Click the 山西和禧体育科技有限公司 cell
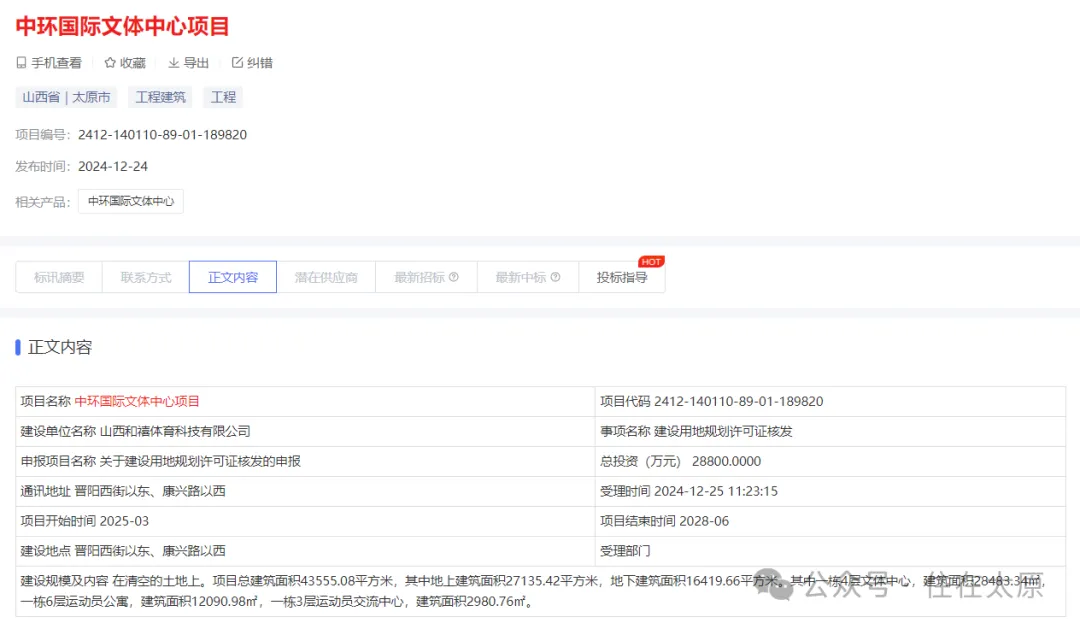1080x629 pixels. [305, 431]
